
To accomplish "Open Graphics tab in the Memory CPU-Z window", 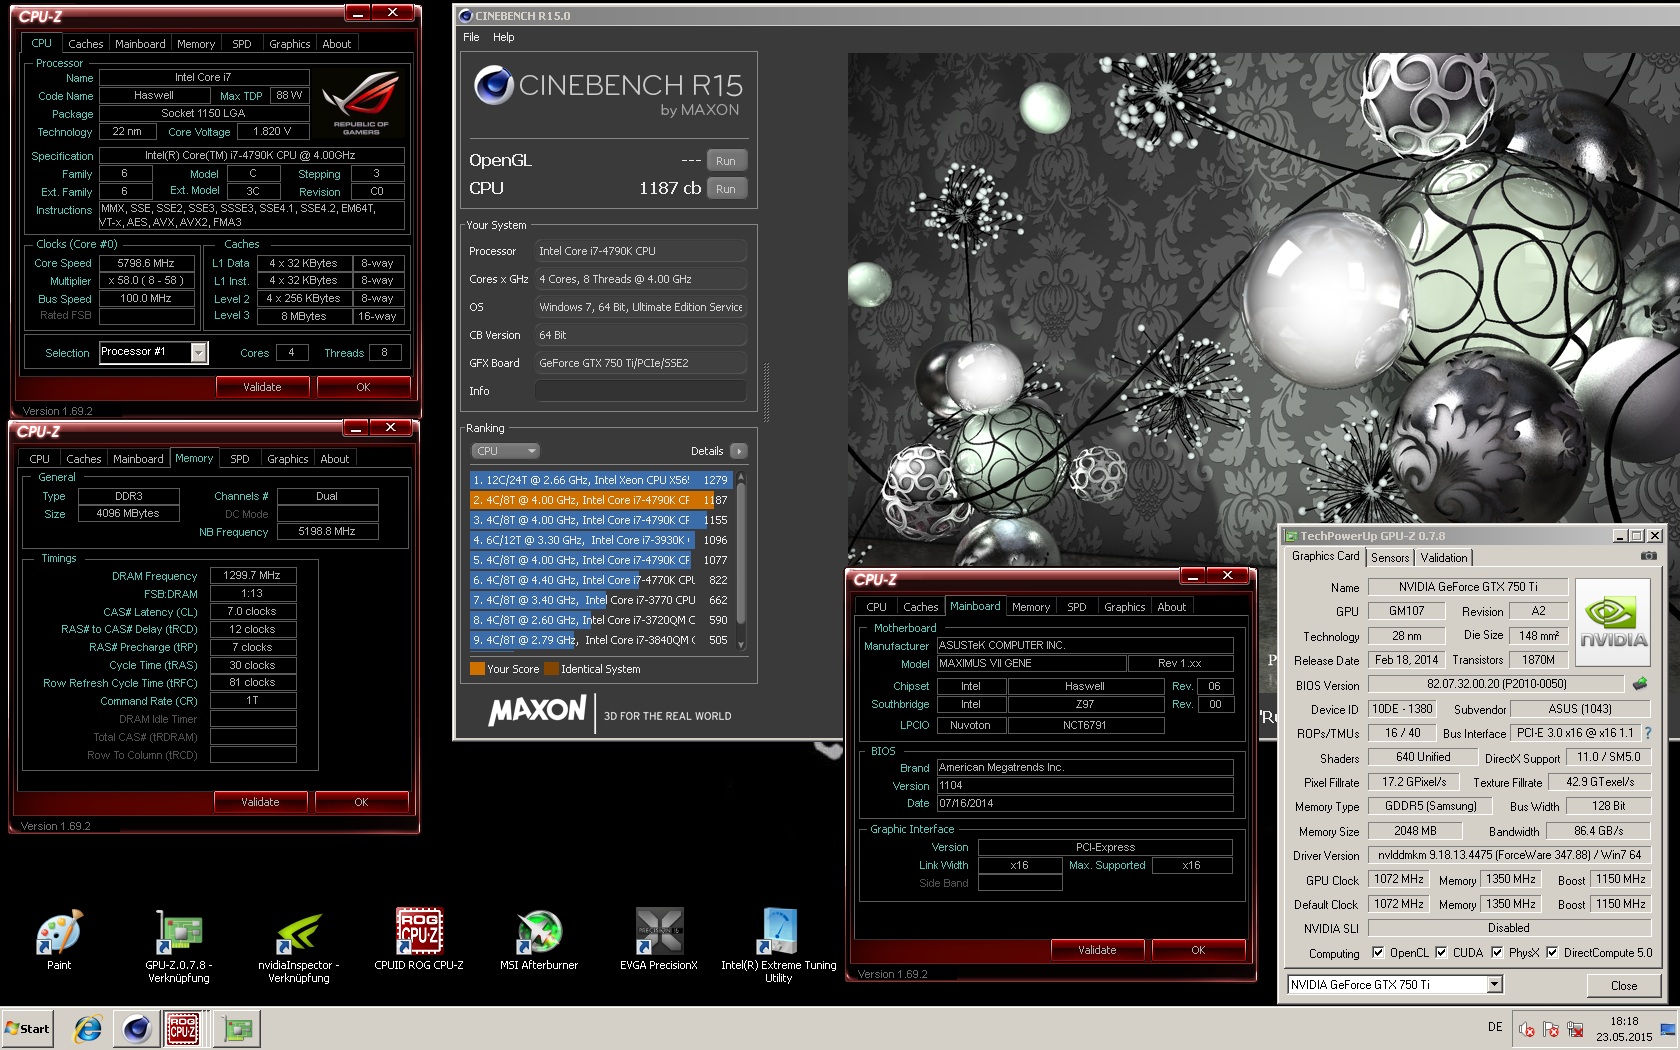I will click(288, 459).
